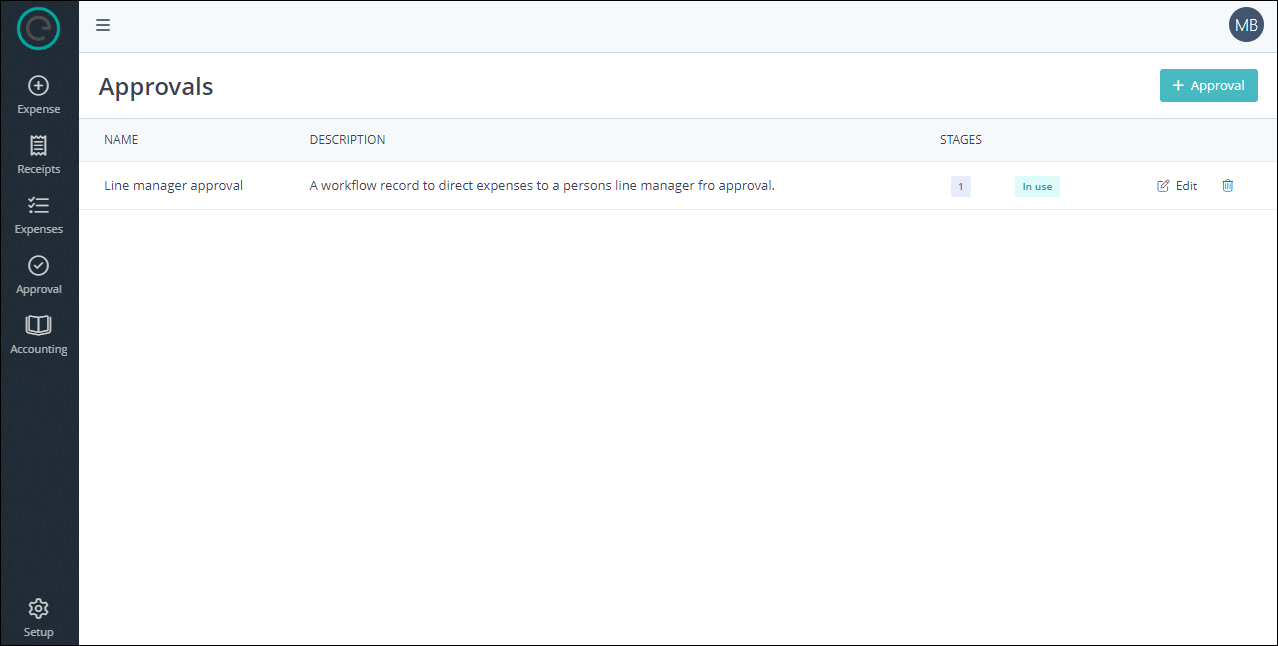
Task: Click the STAGES column header
Action: click(x=961, y=140)
